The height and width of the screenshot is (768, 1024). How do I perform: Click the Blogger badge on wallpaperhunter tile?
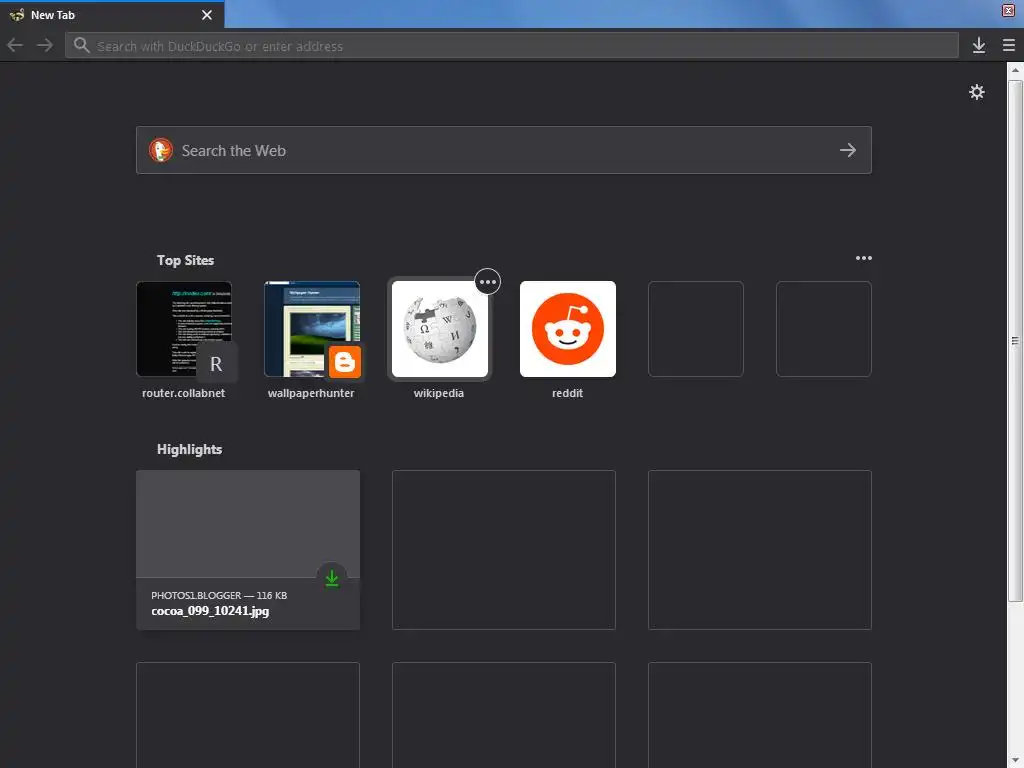[x=345, y=362]
